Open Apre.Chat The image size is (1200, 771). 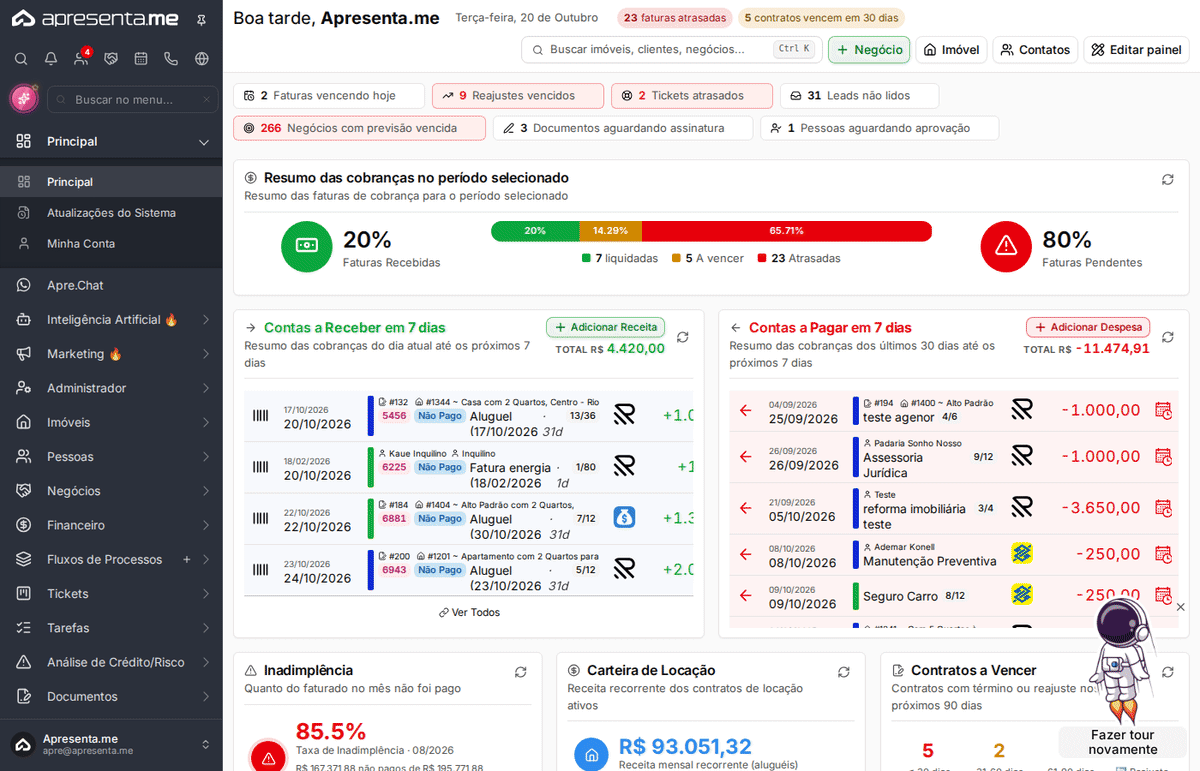[x=111, y=285]
